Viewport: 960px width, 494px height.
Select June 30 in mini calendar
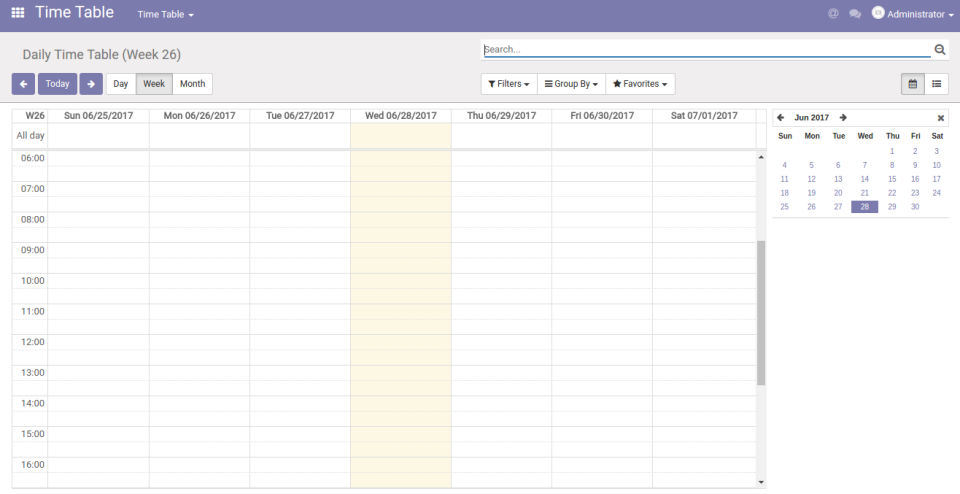[915, 207]
